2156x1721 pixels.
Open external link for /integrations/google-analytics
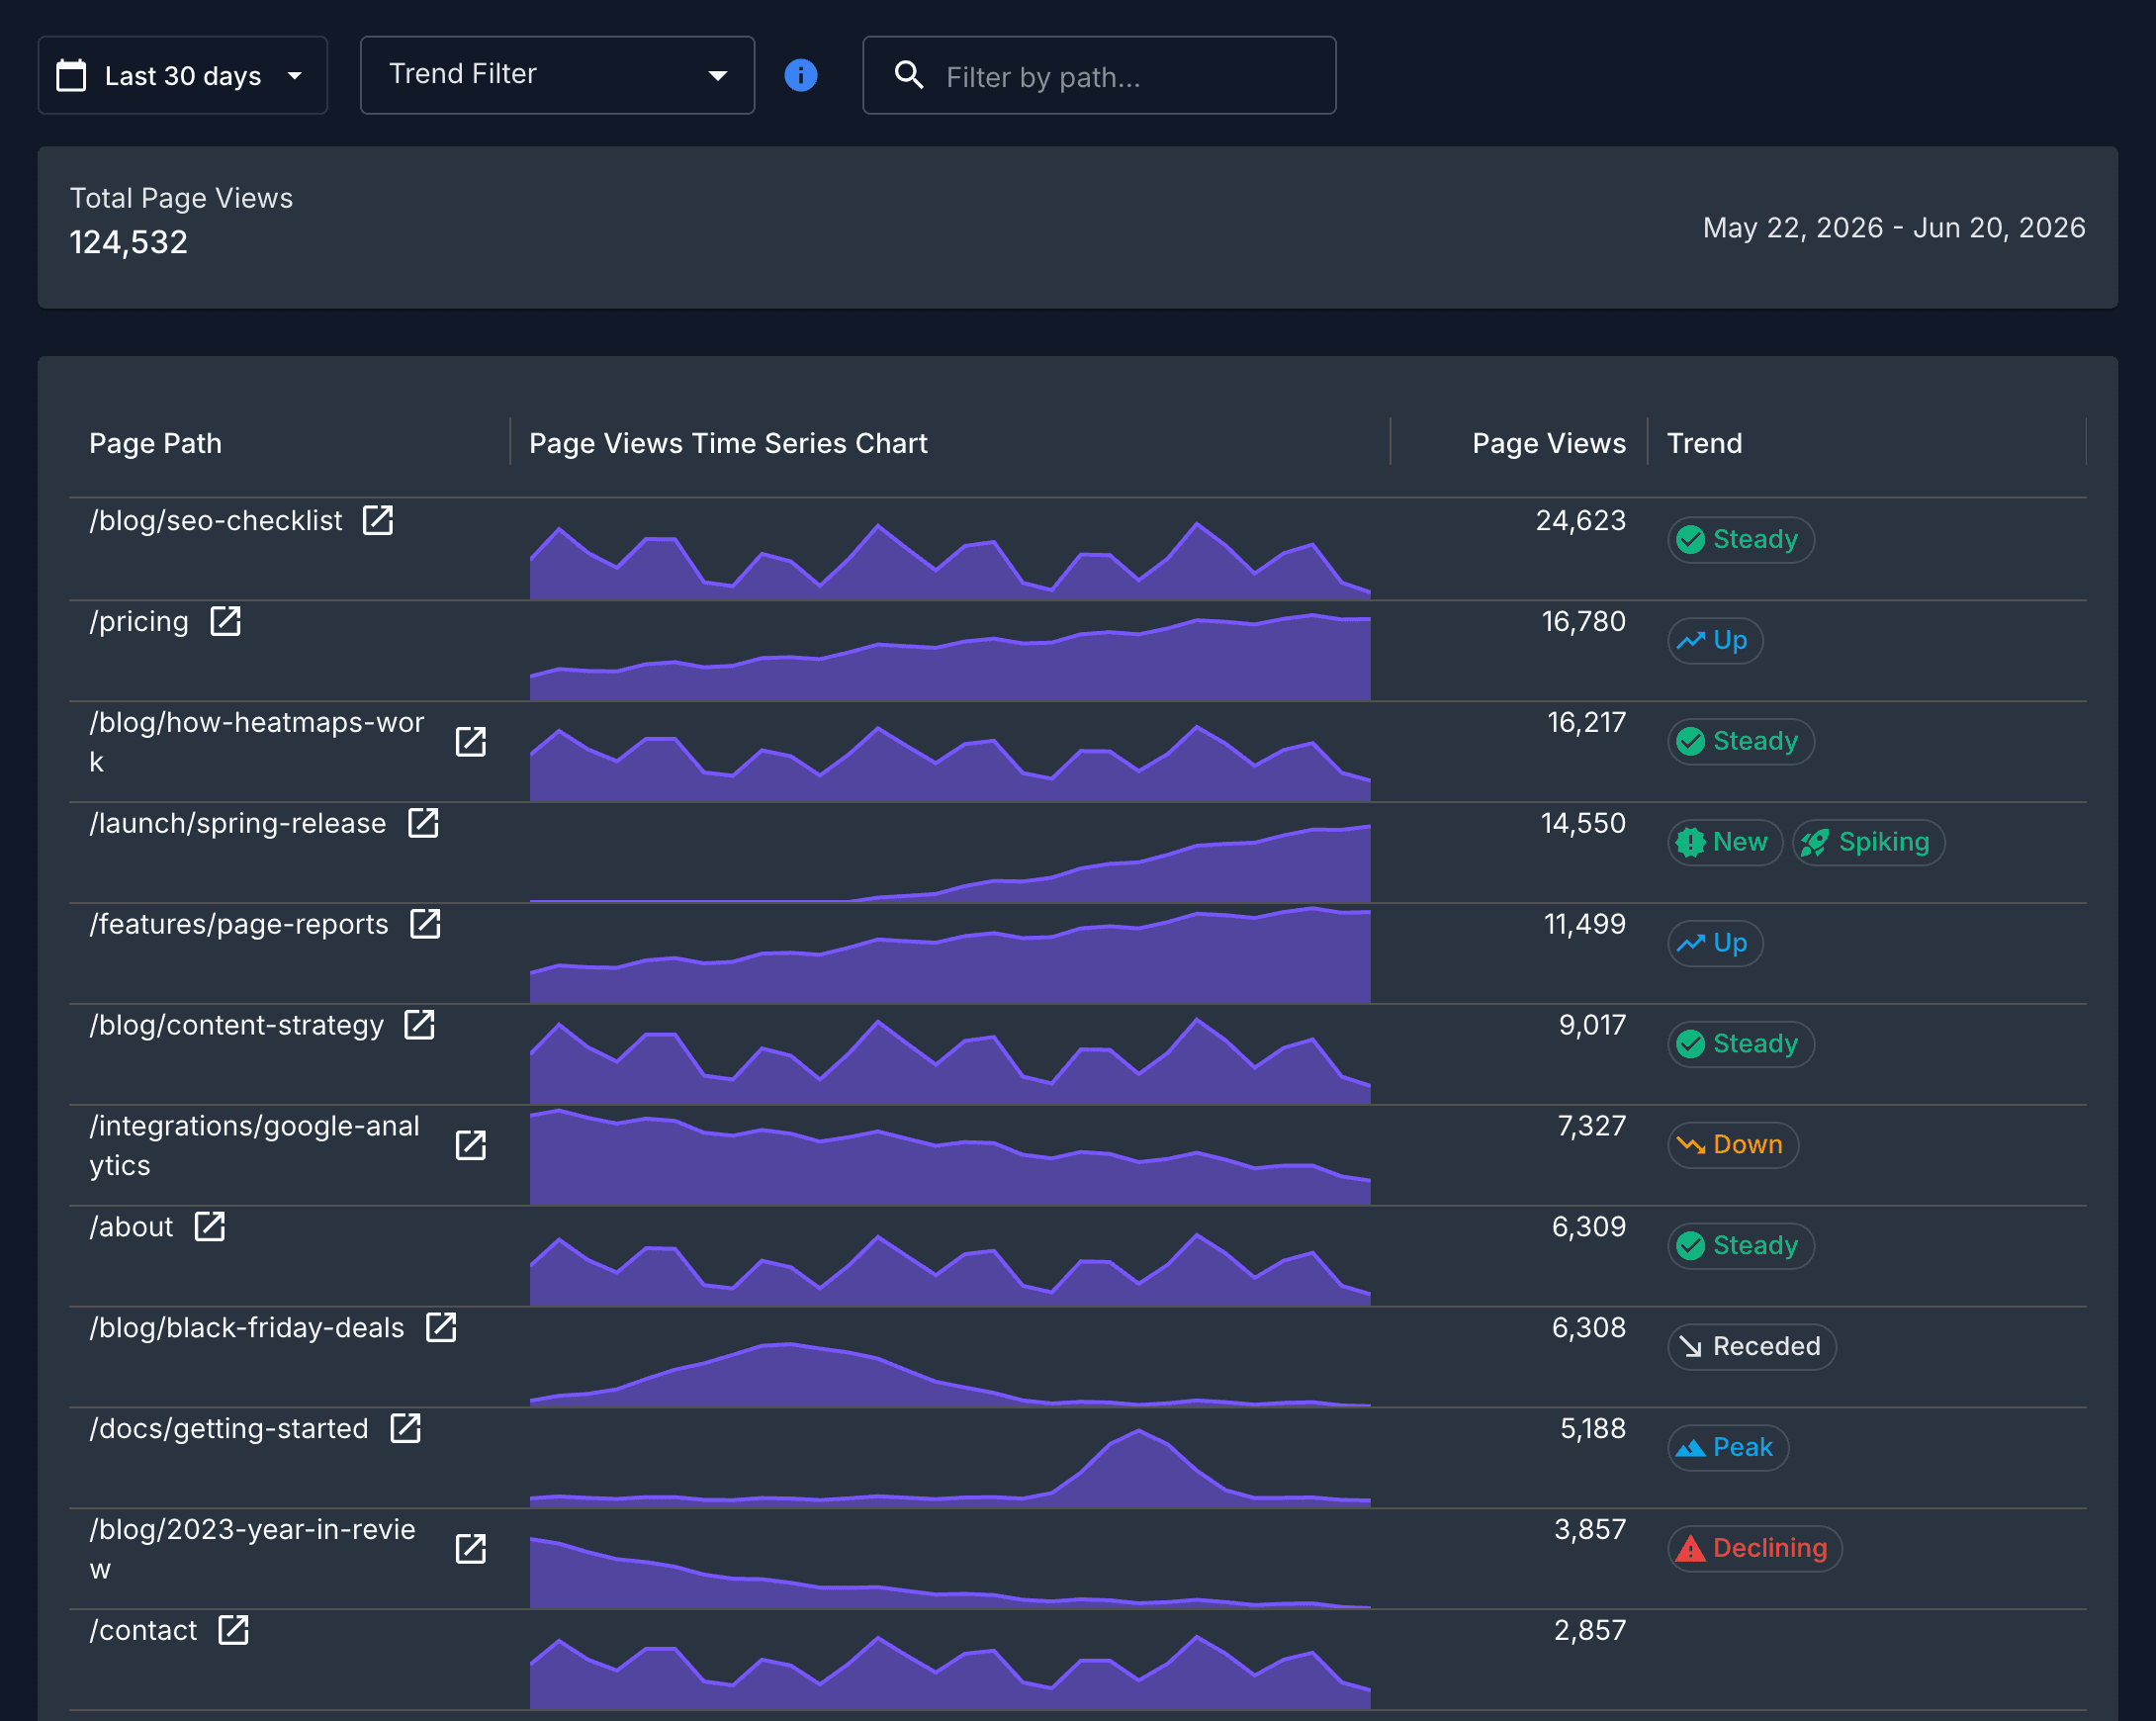(470, 1146)
